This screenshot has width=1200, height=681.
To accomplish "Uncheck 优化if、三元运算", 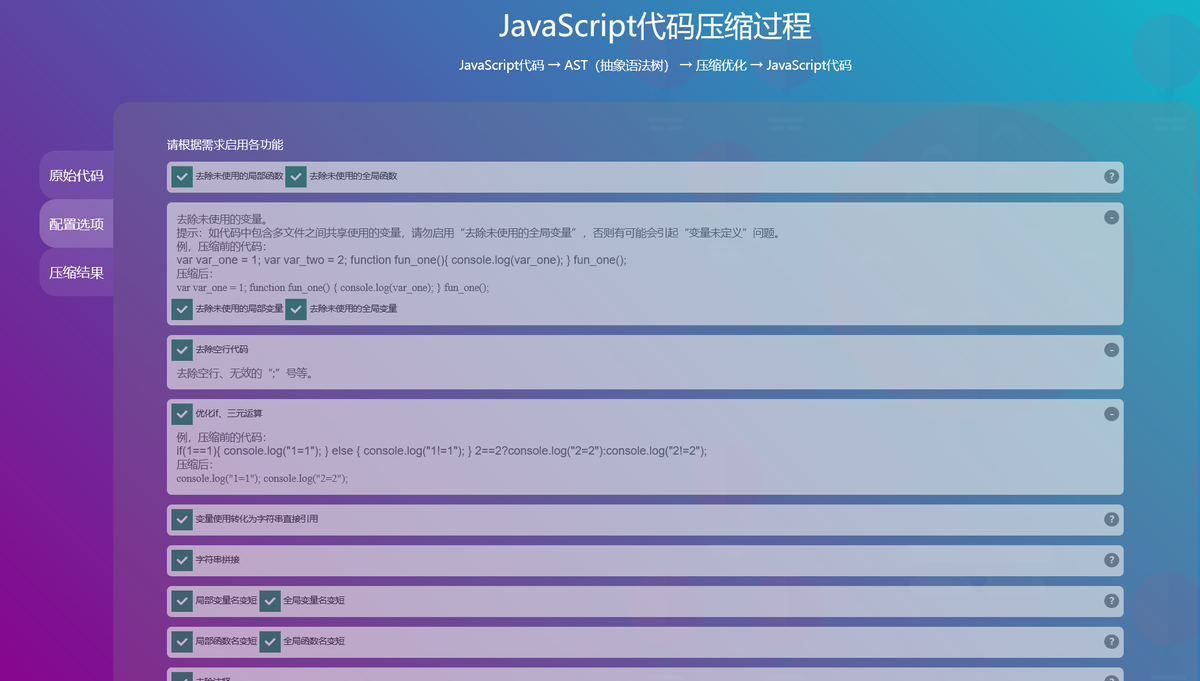I will pyautogui.click(x=182, y=413).
